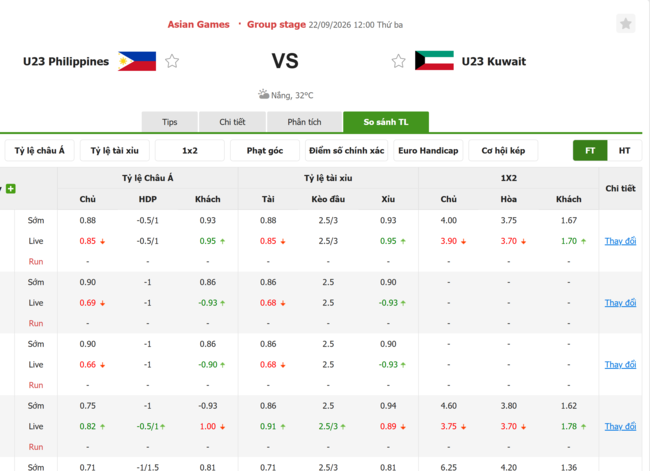Switch to HT half-time odds
650x471 pixels.
[x=624, y=151]
